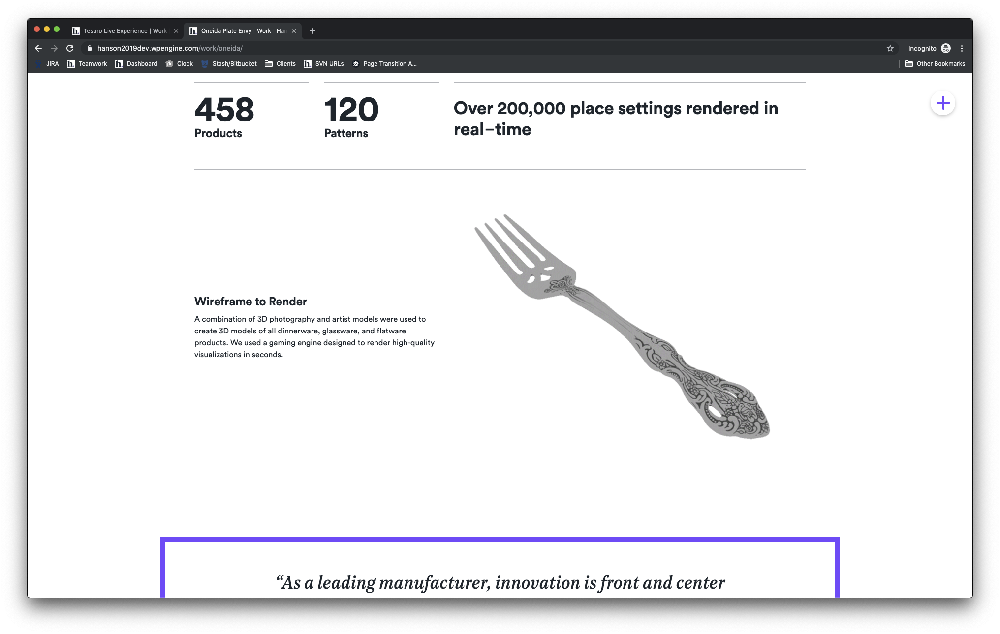This screenshot has height=634, width=1000.
Task: Click the browser forward arrow
Action: 54,48
